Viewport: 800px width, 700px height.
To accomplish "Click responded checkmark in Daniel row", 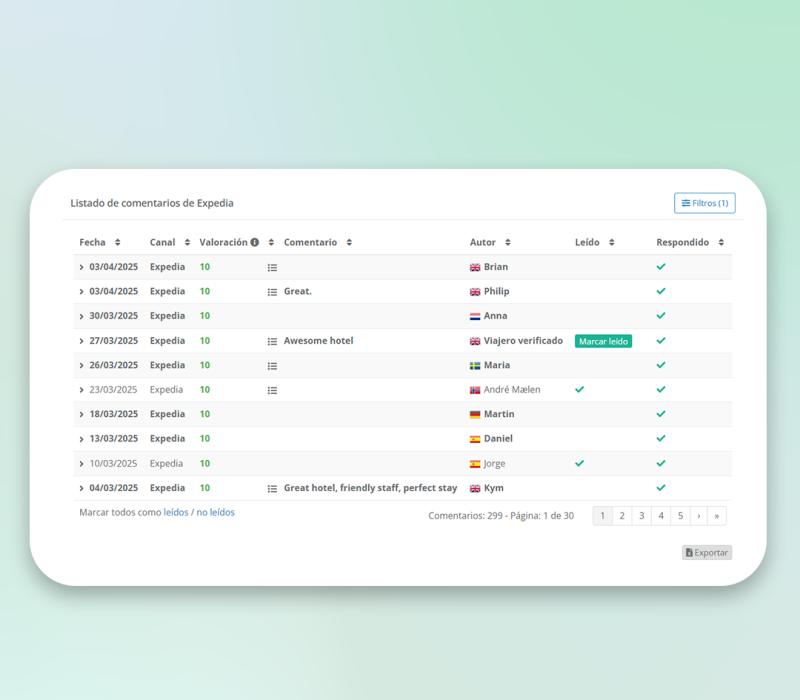I will [661, 438].
